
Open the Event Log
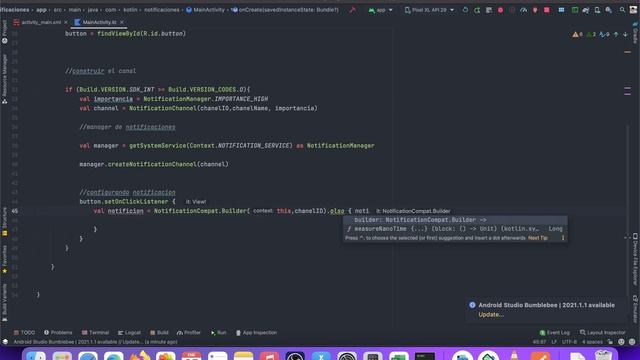tap(554, 333)
